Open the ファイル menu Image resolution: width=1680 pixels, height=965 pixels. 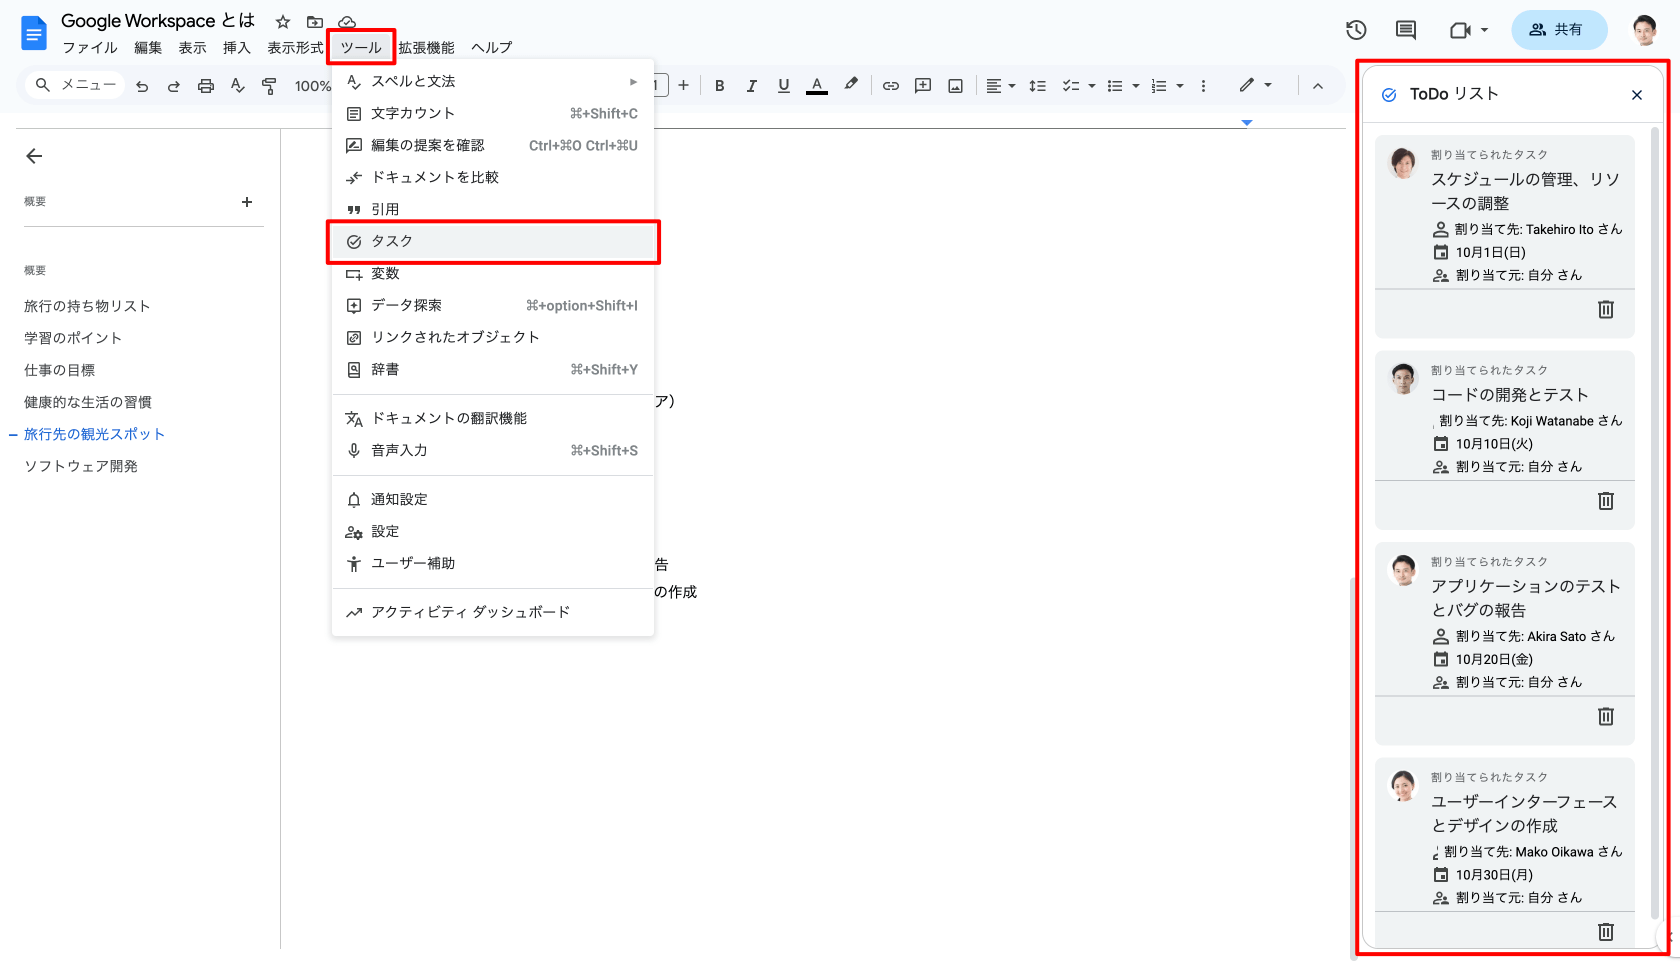point(90,48)
